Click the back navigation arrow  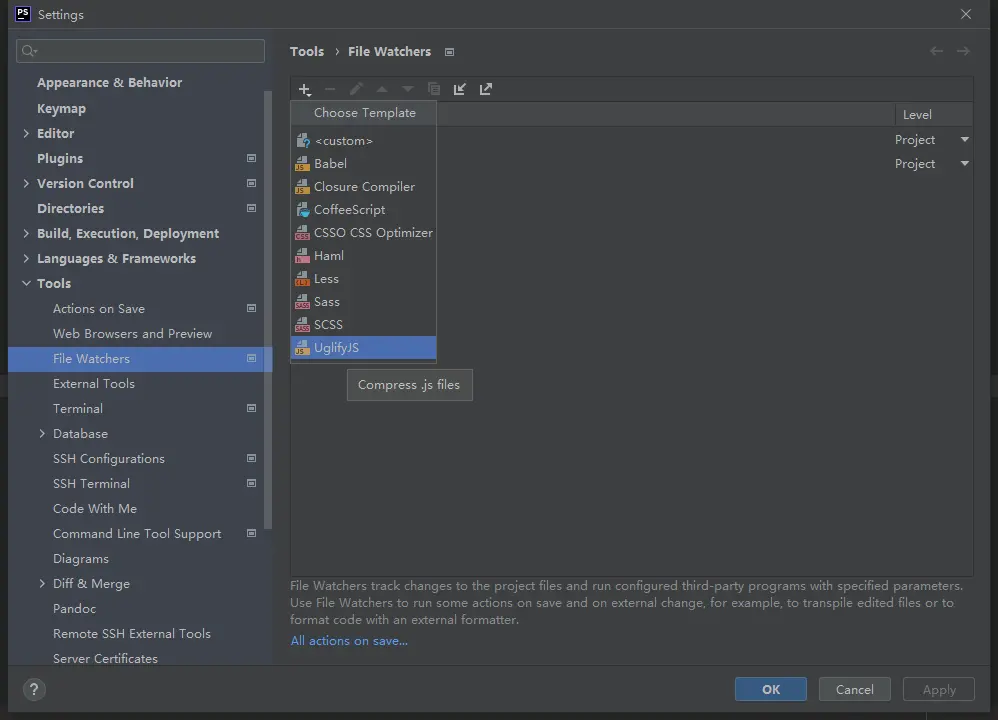(936, 51)
